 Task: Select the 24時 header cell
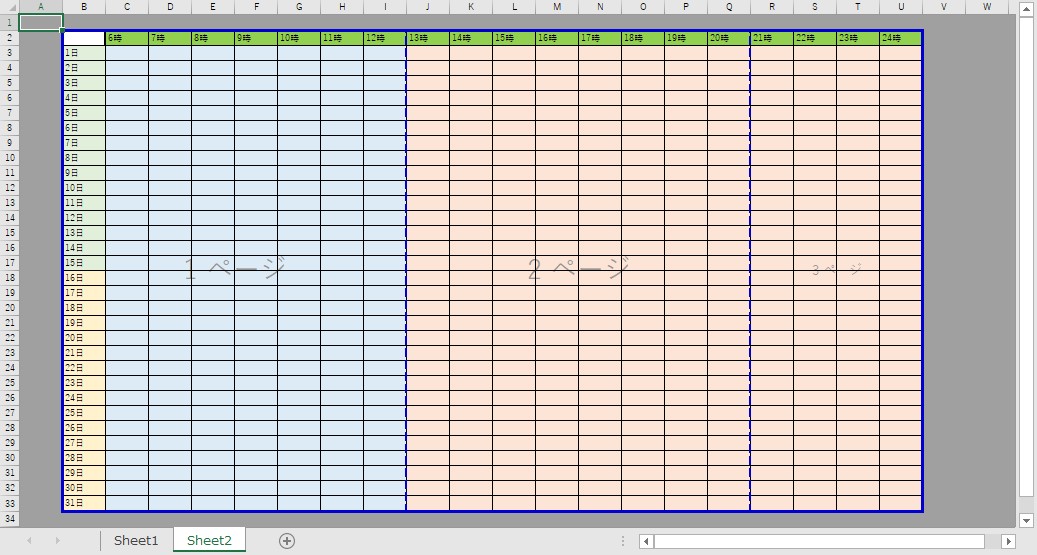pos(901,38)
